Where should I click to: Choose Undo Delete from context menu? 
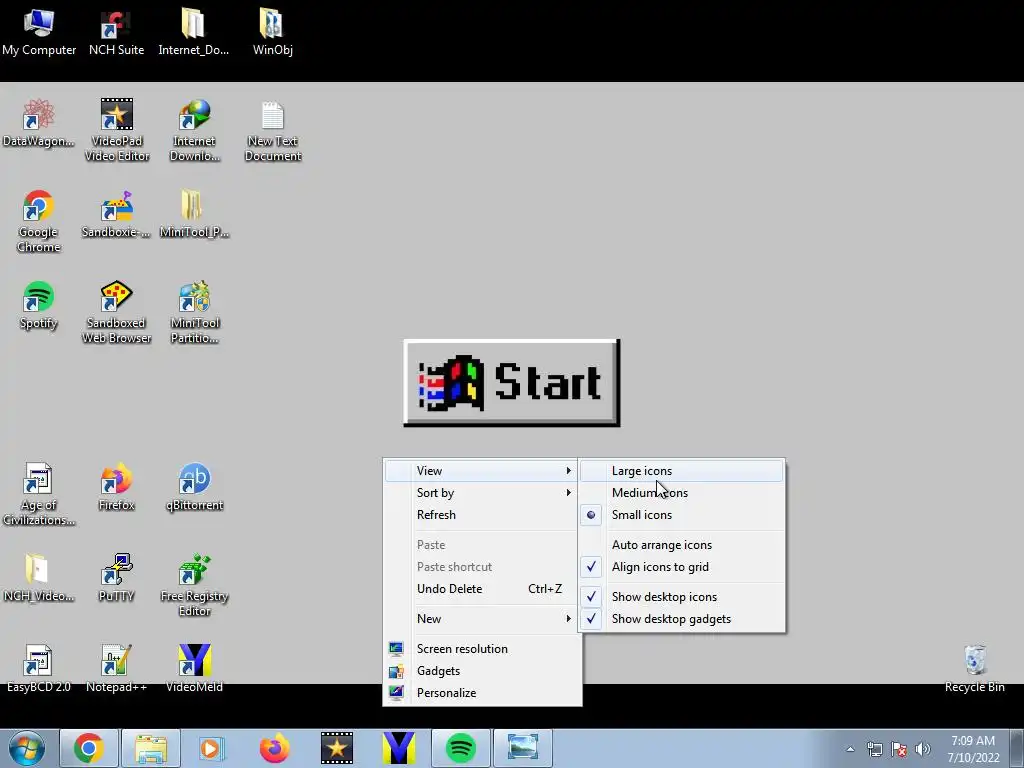(482, 589)
